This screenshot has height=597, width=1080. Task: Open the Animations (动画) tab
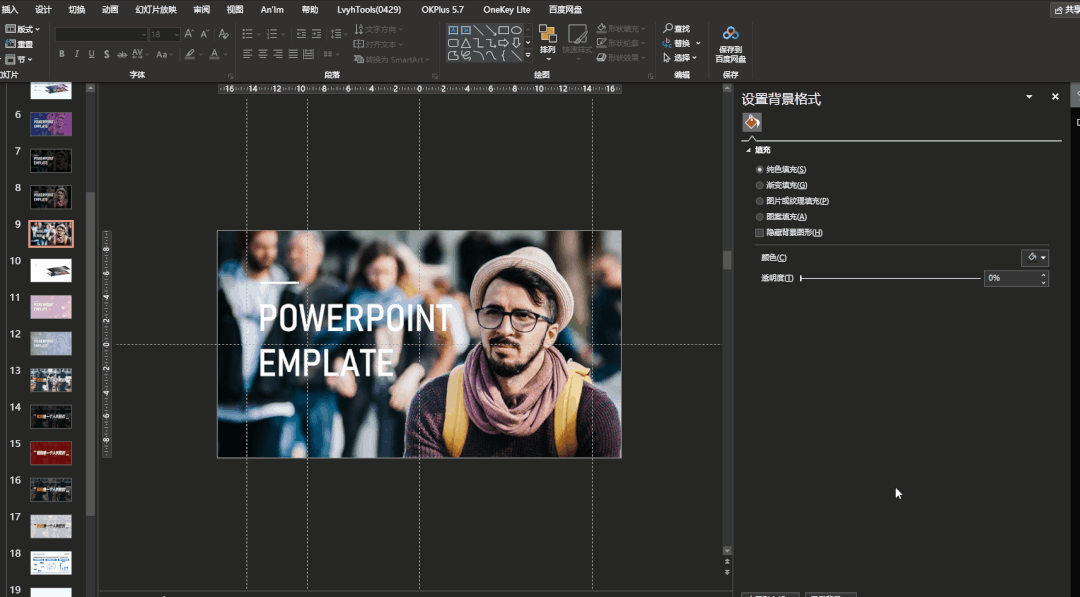tap(110, 10)
